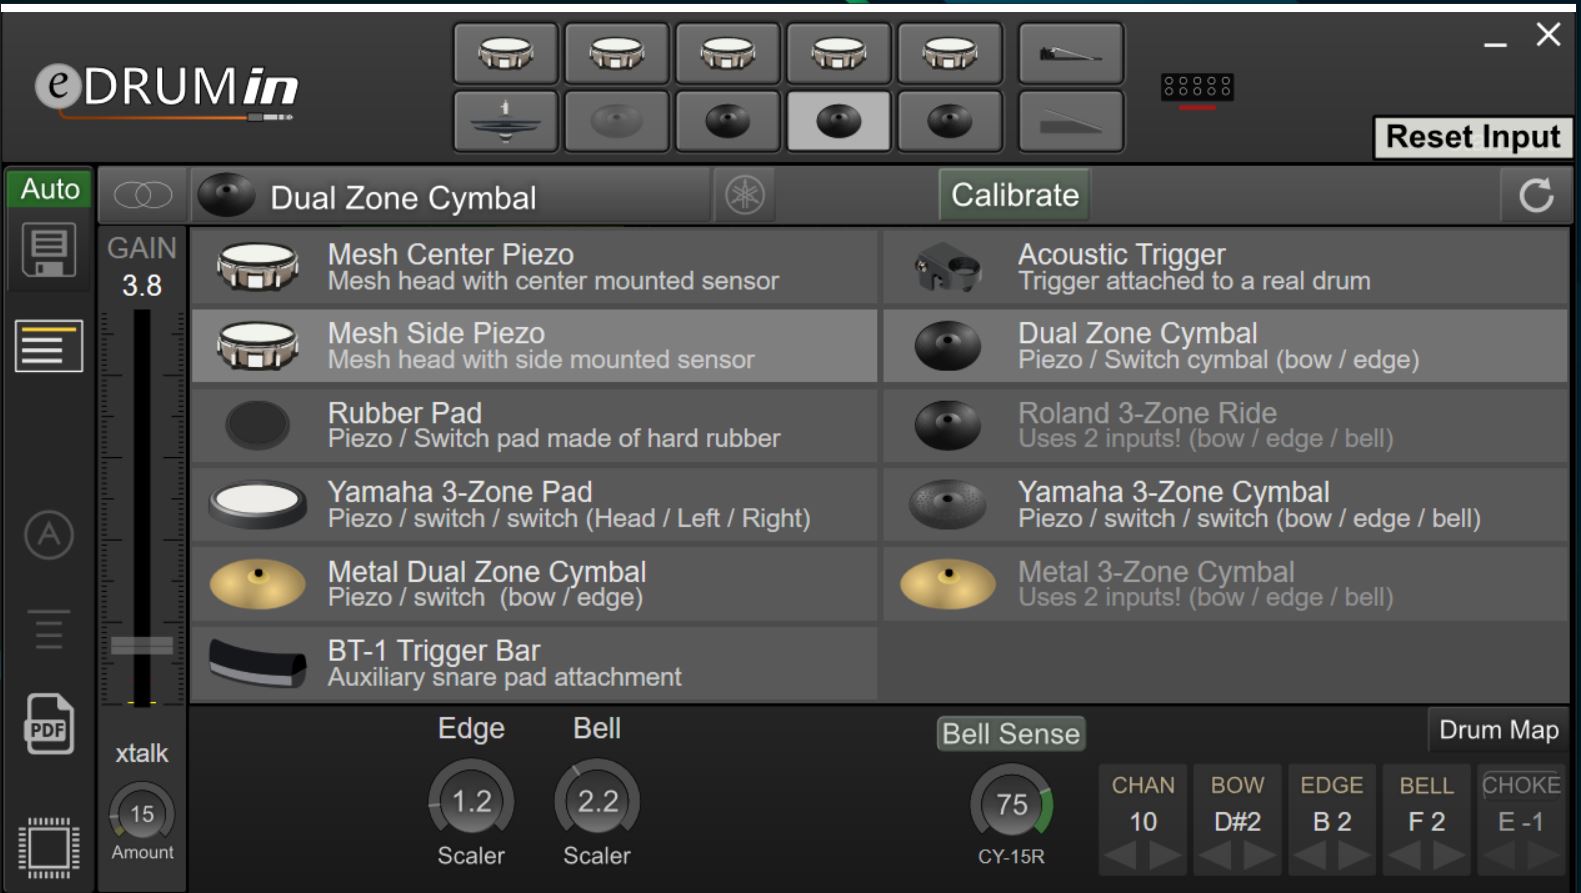1581x893 pixels.
Task: Click the Acoustic Trigger clamp icon
Action: [947, 267]
